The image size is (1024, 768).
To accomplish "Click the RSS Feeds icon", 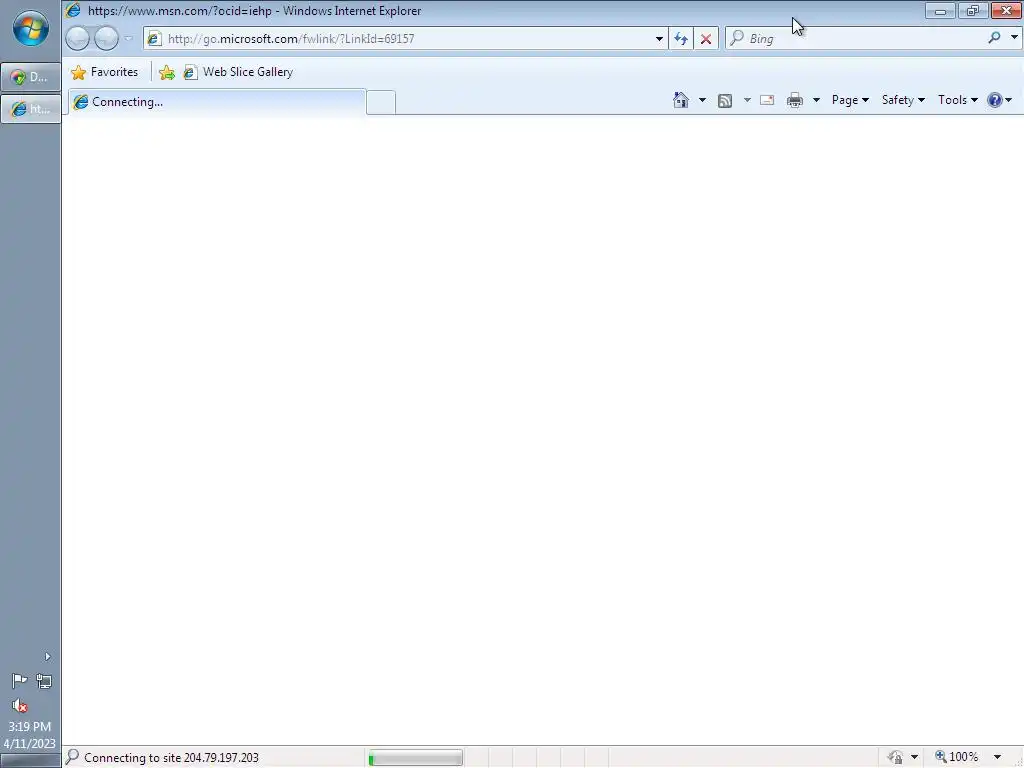I will (x=725, y=101).
